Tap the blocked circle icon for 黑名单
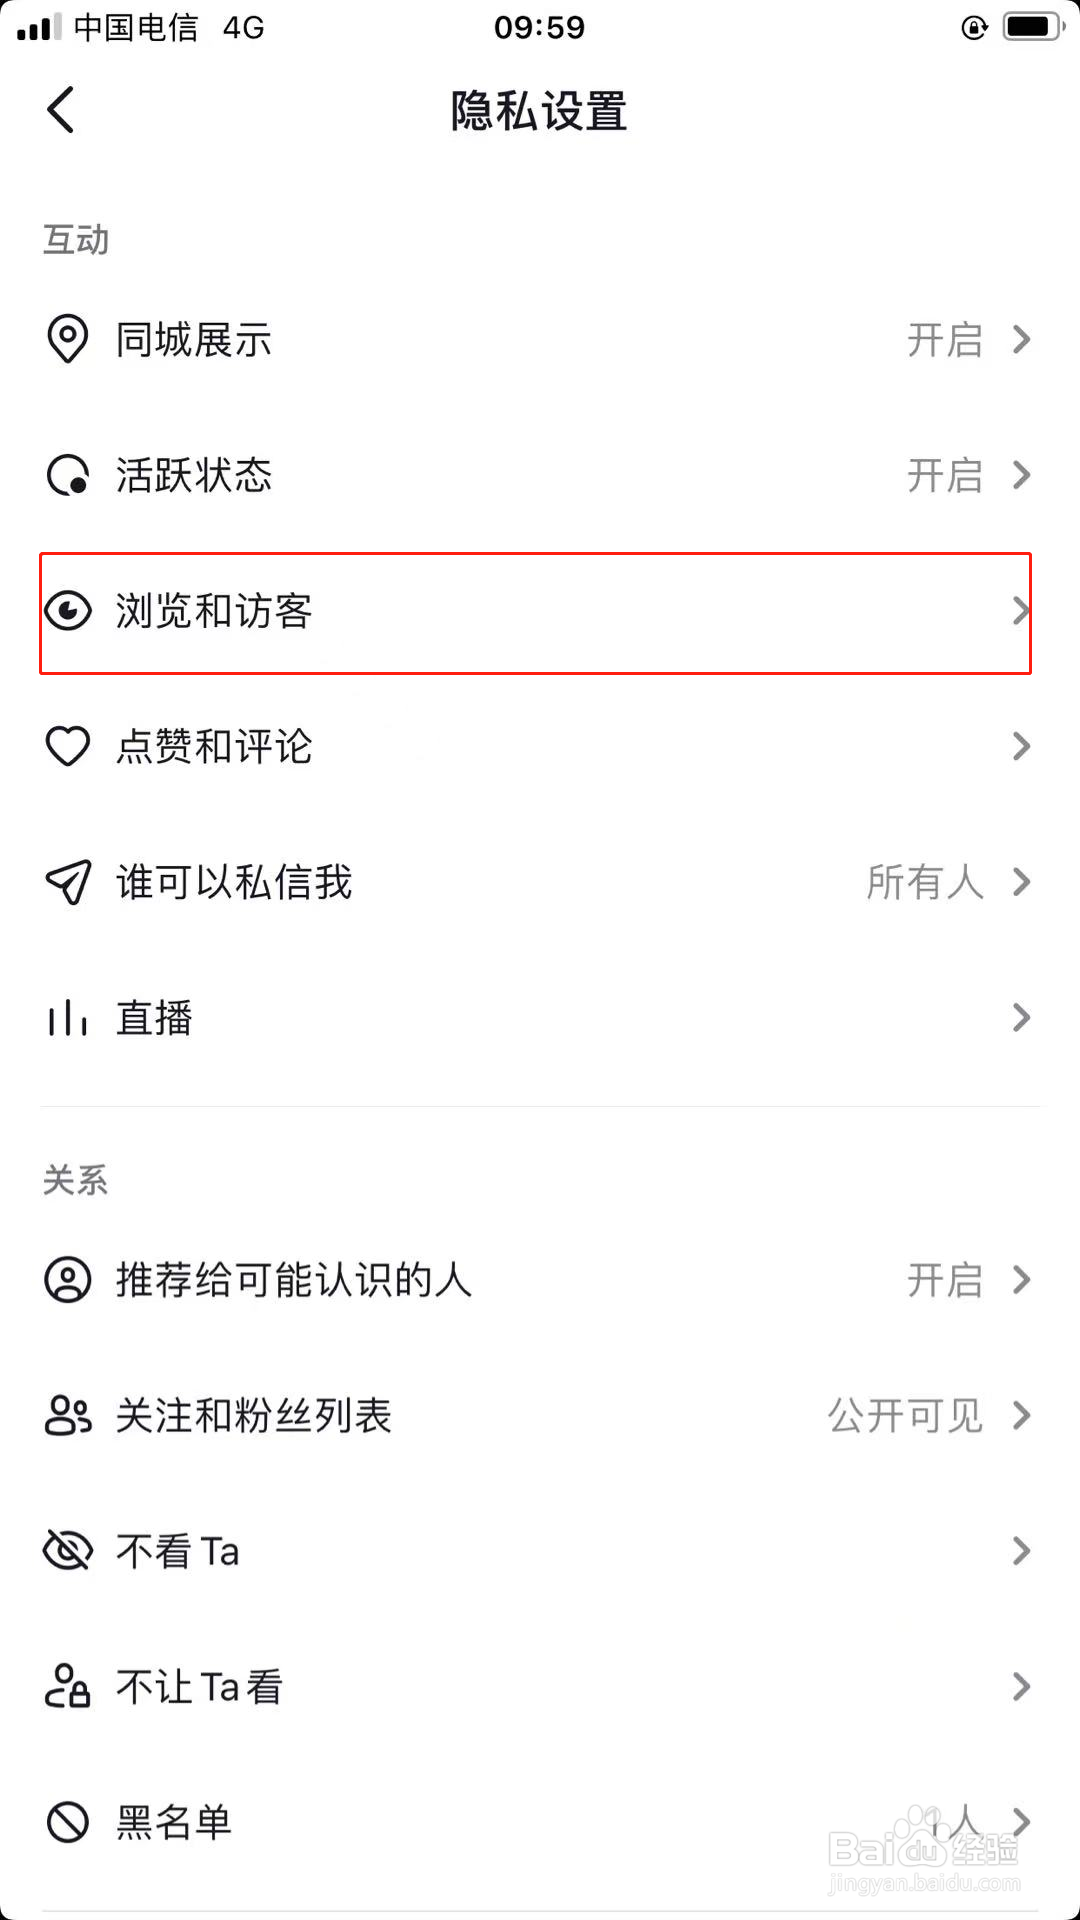This screenshot has height=1920, width=1080. point(68,1822)
